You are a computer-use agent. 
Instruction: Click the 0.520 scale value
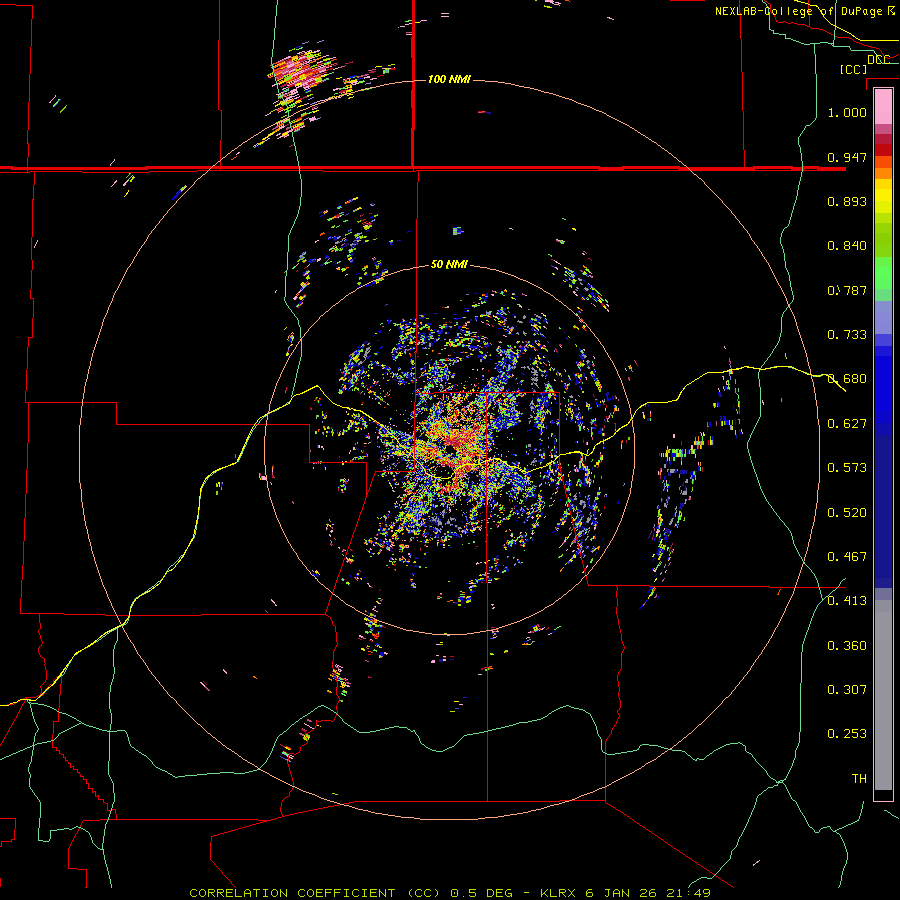pos(847,513)
